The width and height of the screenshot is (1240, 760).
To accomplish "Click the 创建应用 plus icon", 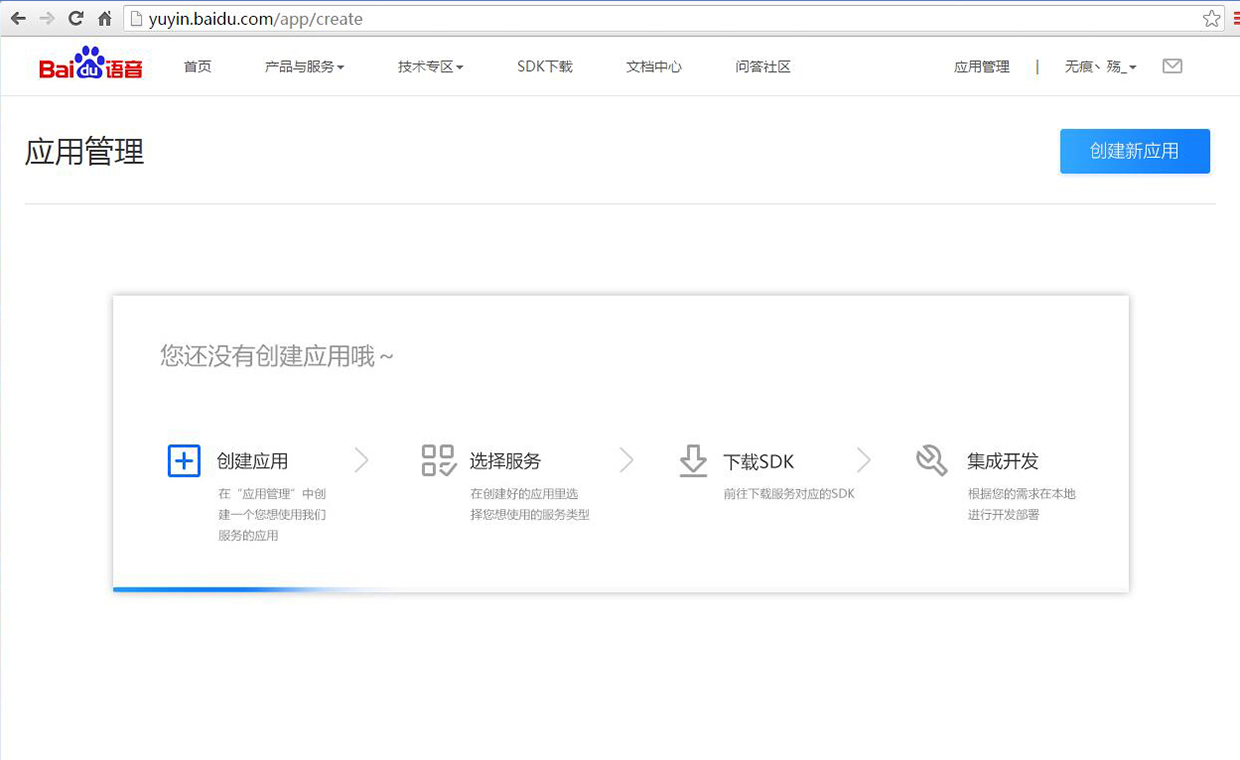I will [x=184, y=461].
